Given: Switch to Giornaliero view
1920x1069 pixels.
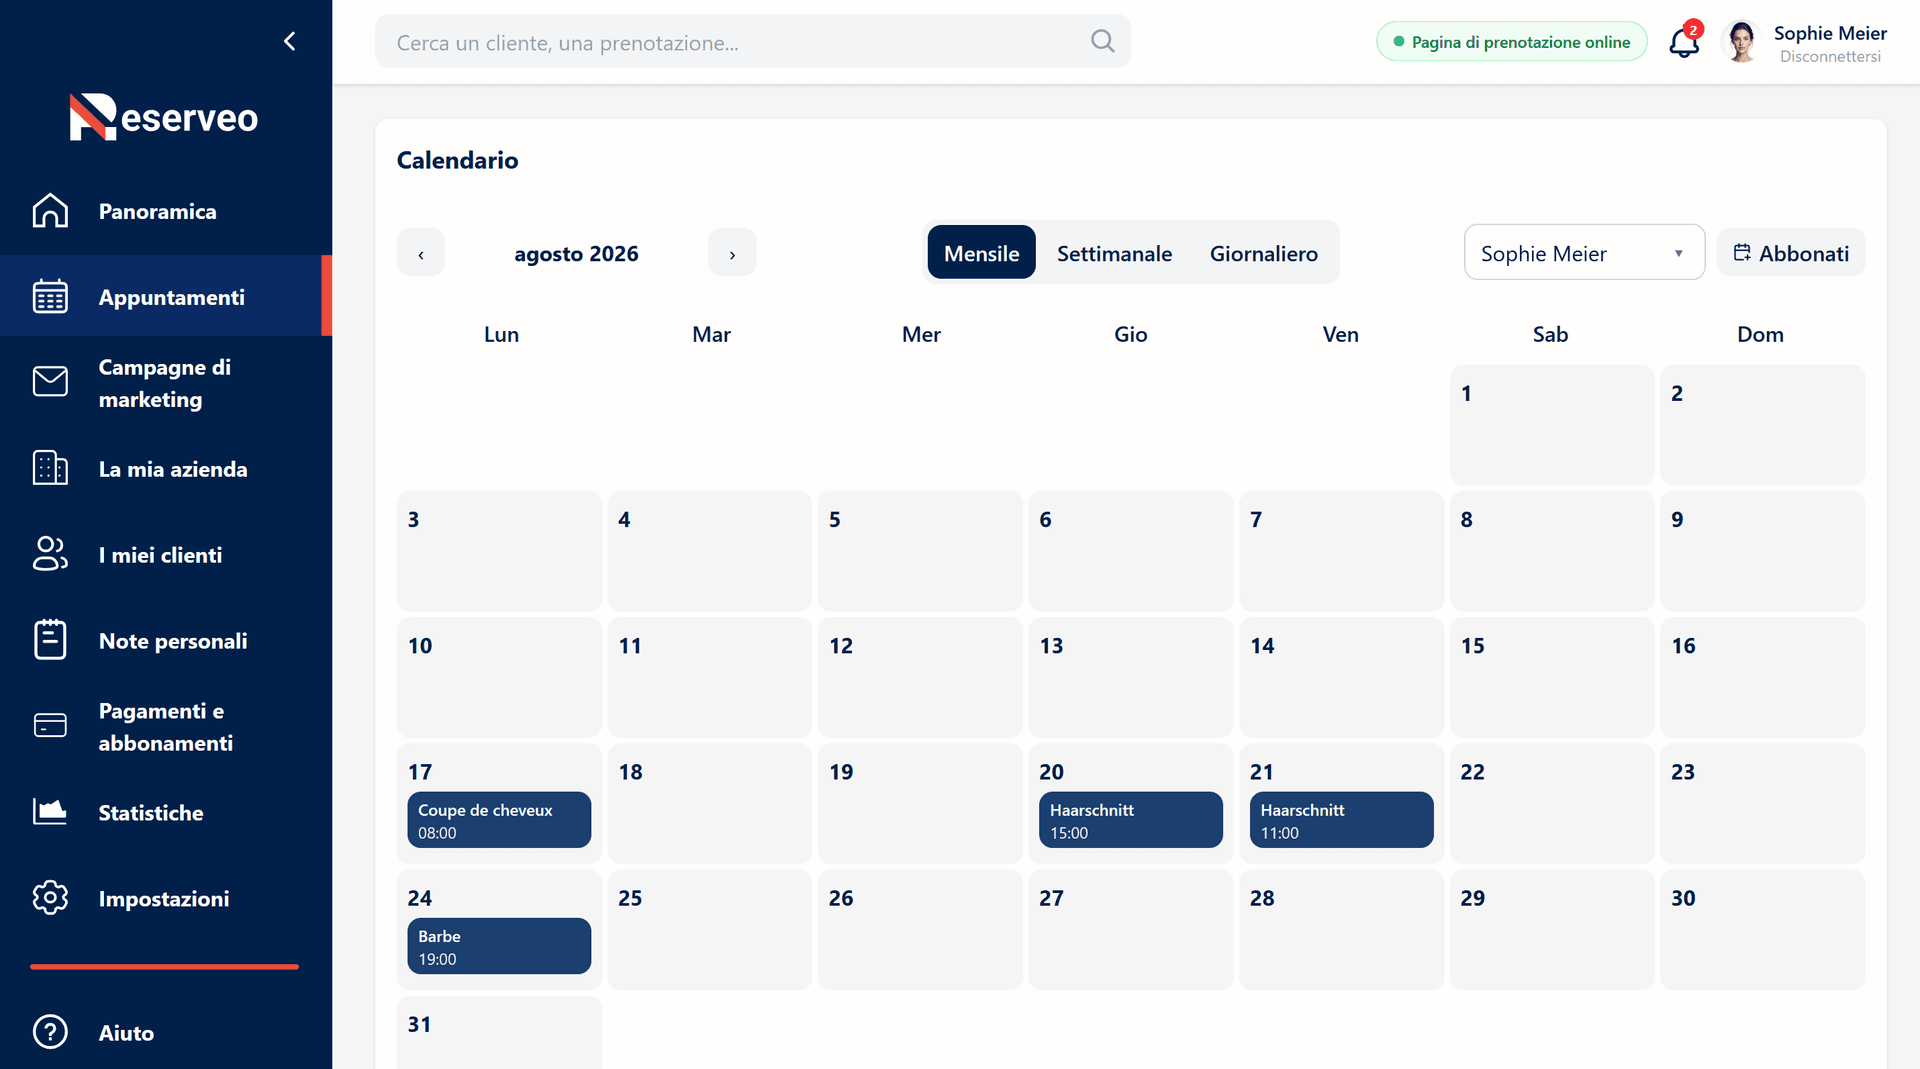Looking at the screenshot, I should tap(1263, 253).
